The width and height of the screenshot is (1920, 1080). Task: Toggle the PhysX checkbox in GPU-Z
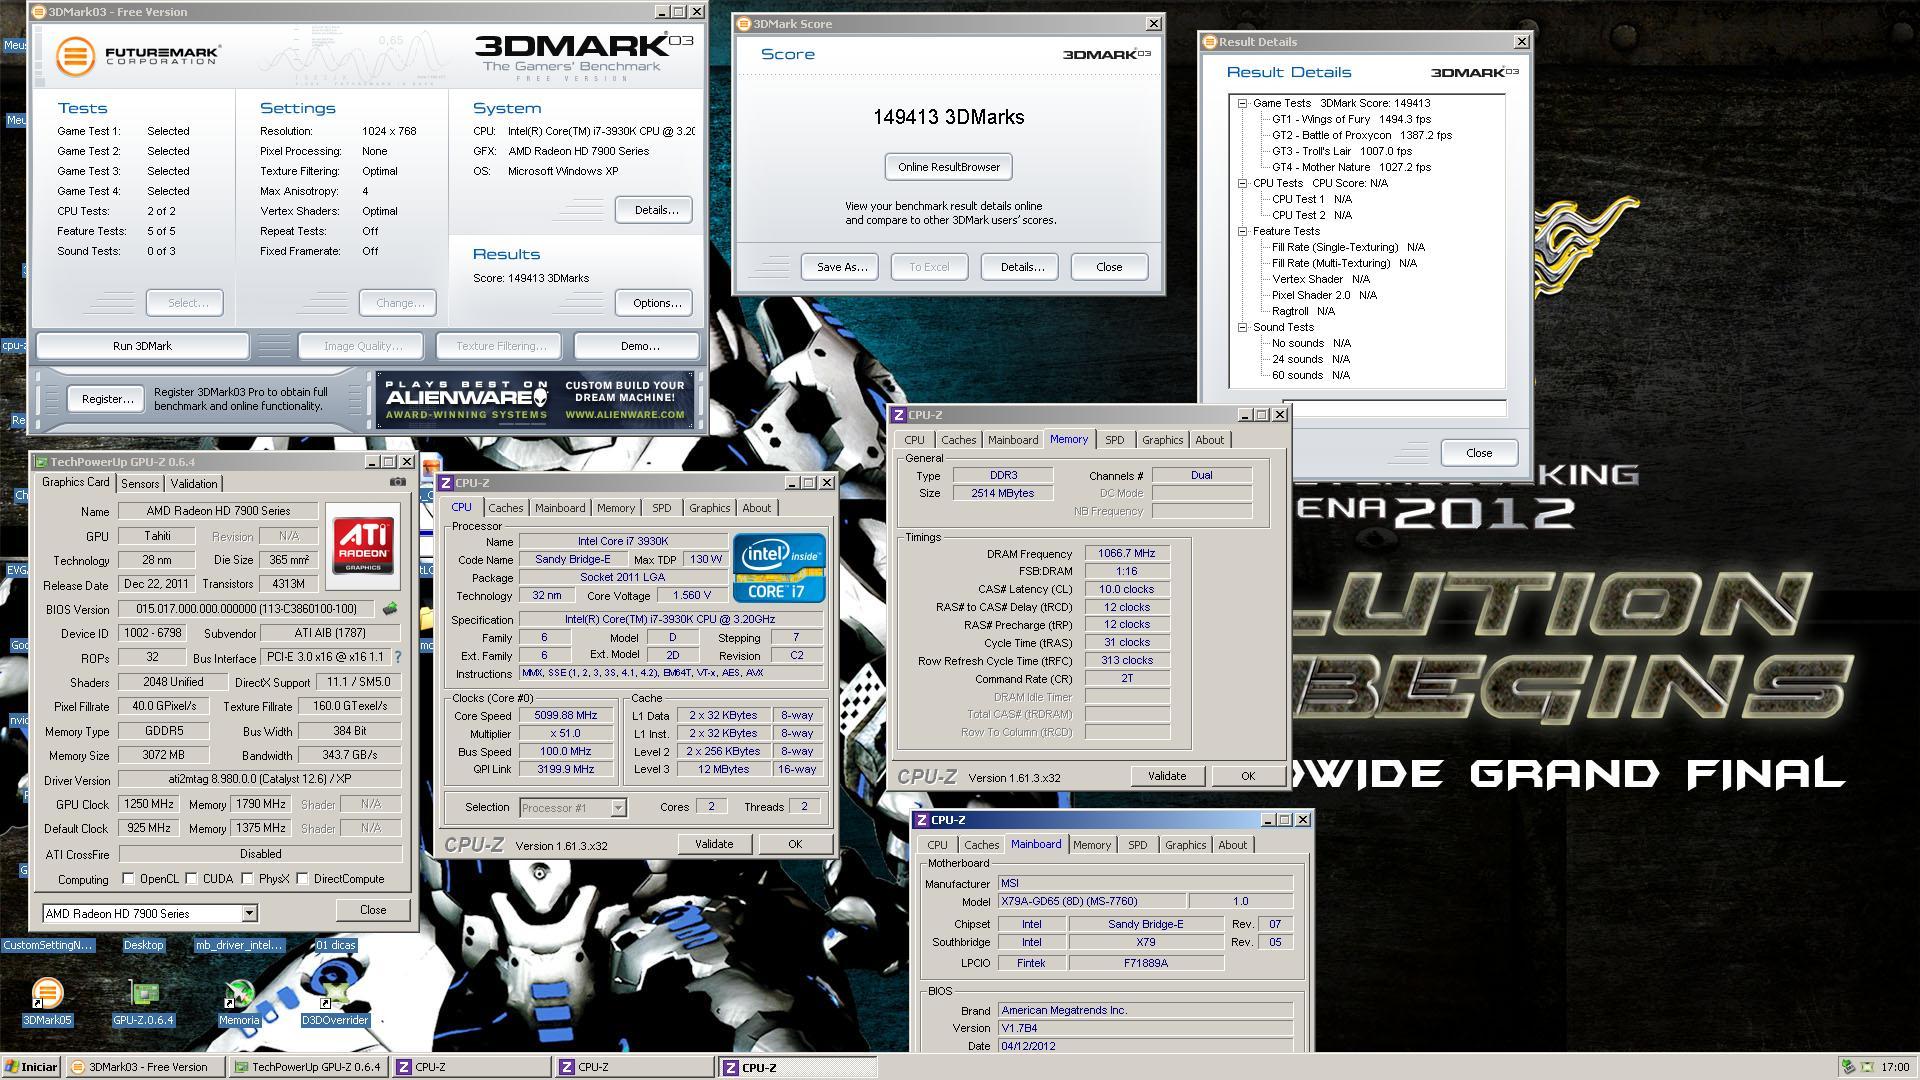coord(247,879)
